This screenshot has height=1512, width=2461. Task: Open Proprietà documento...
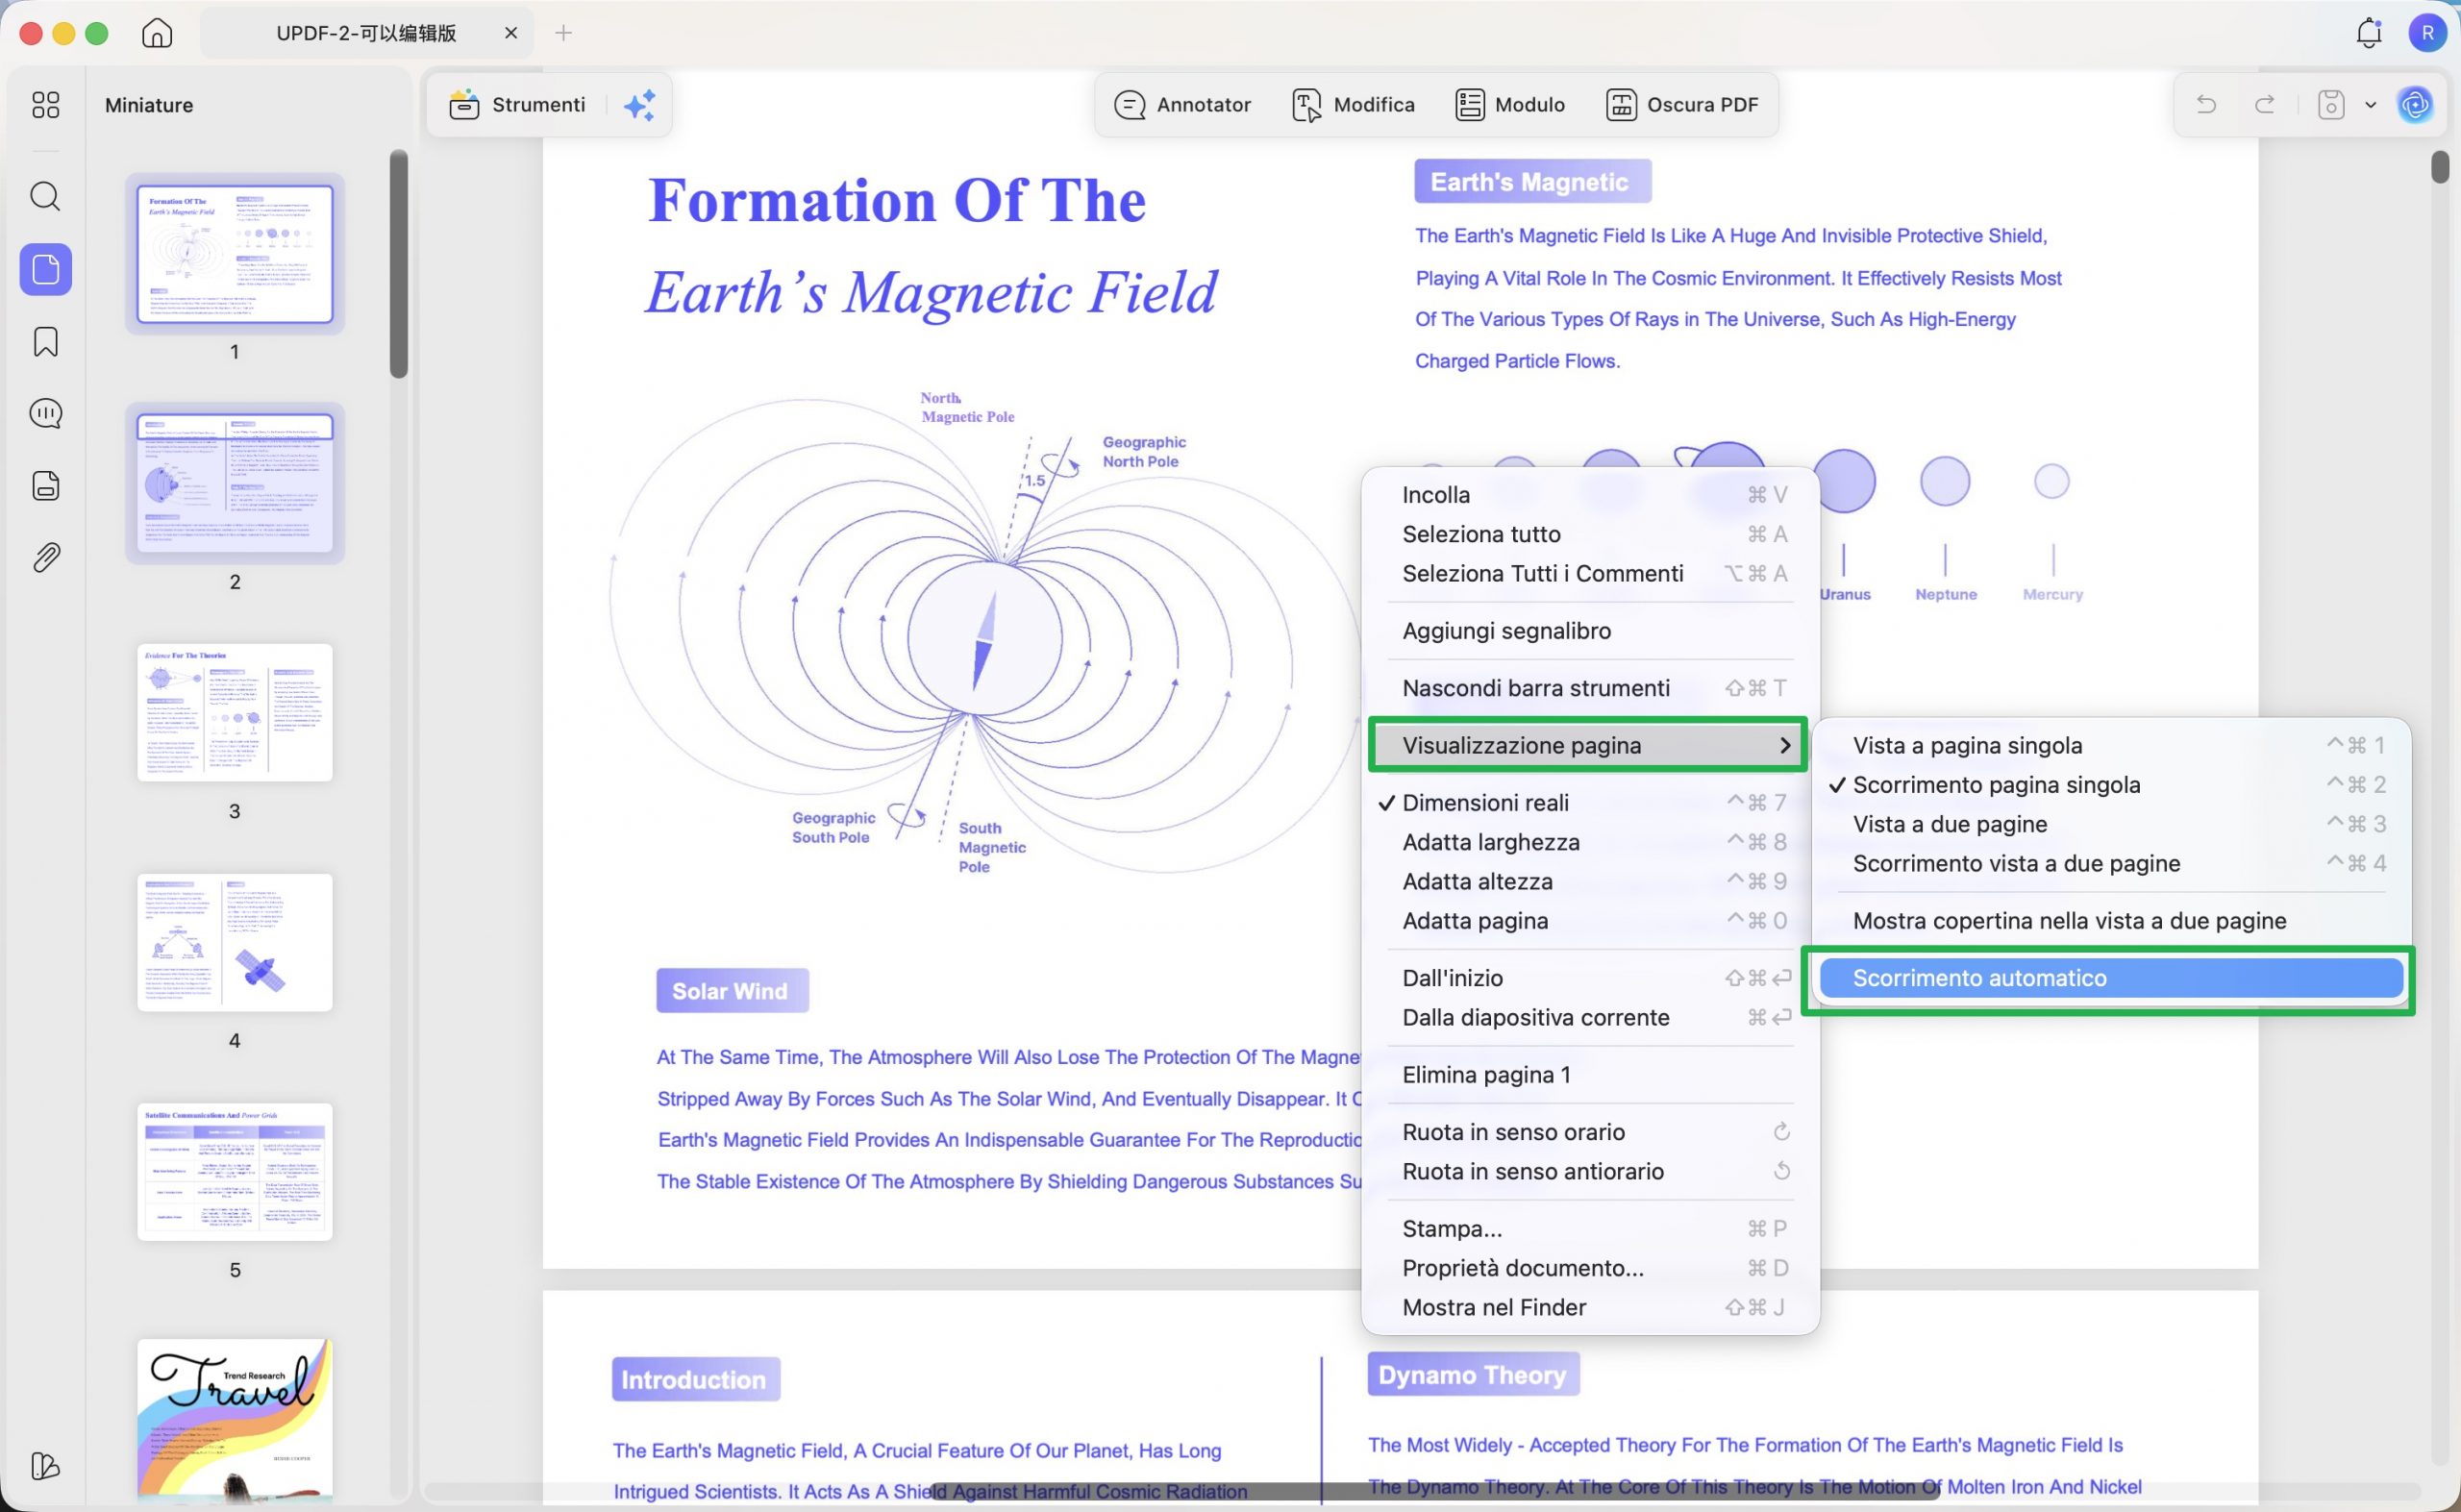[x=1590, y=1268]
